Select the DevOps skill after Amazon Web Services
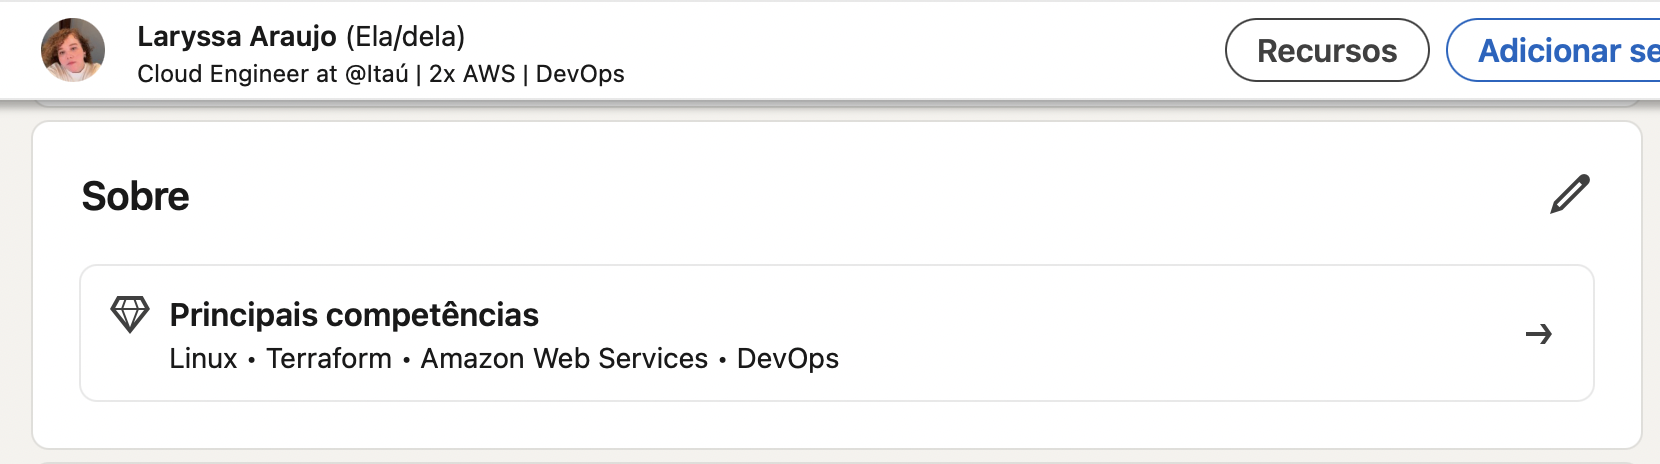This screenshot has height=464, width=1660. tap(788, 358)
